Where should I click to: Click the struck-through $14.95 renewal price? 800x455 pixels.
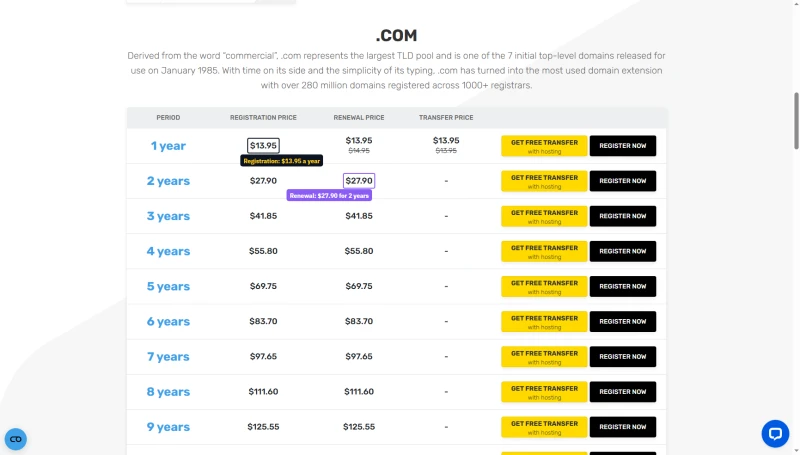[359, 150]
